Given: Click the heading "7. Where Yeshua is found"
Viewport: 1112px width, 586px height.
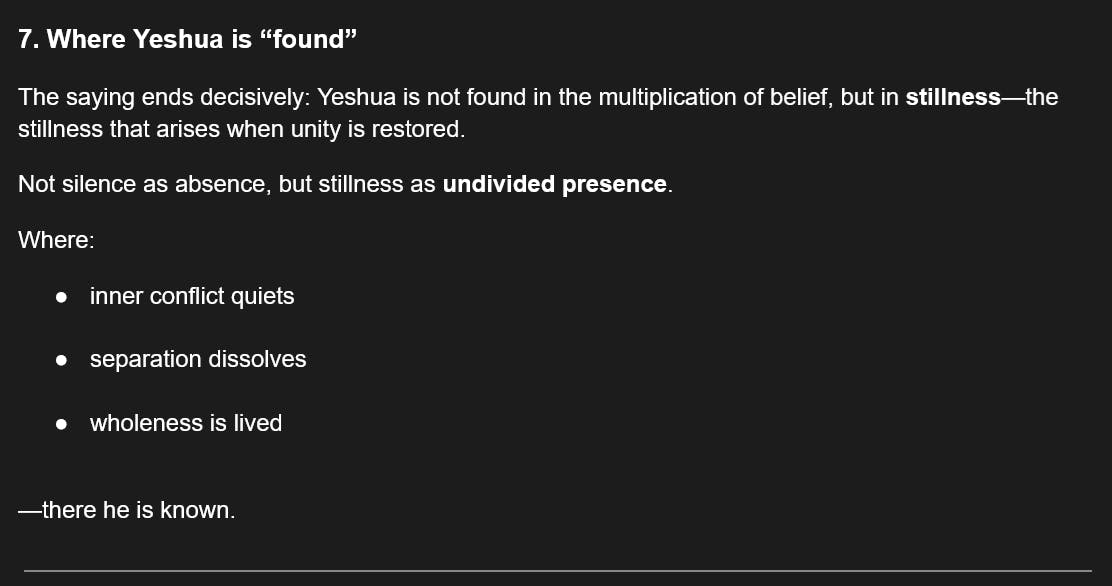Looking at the screenshot, I should point(188,39).
